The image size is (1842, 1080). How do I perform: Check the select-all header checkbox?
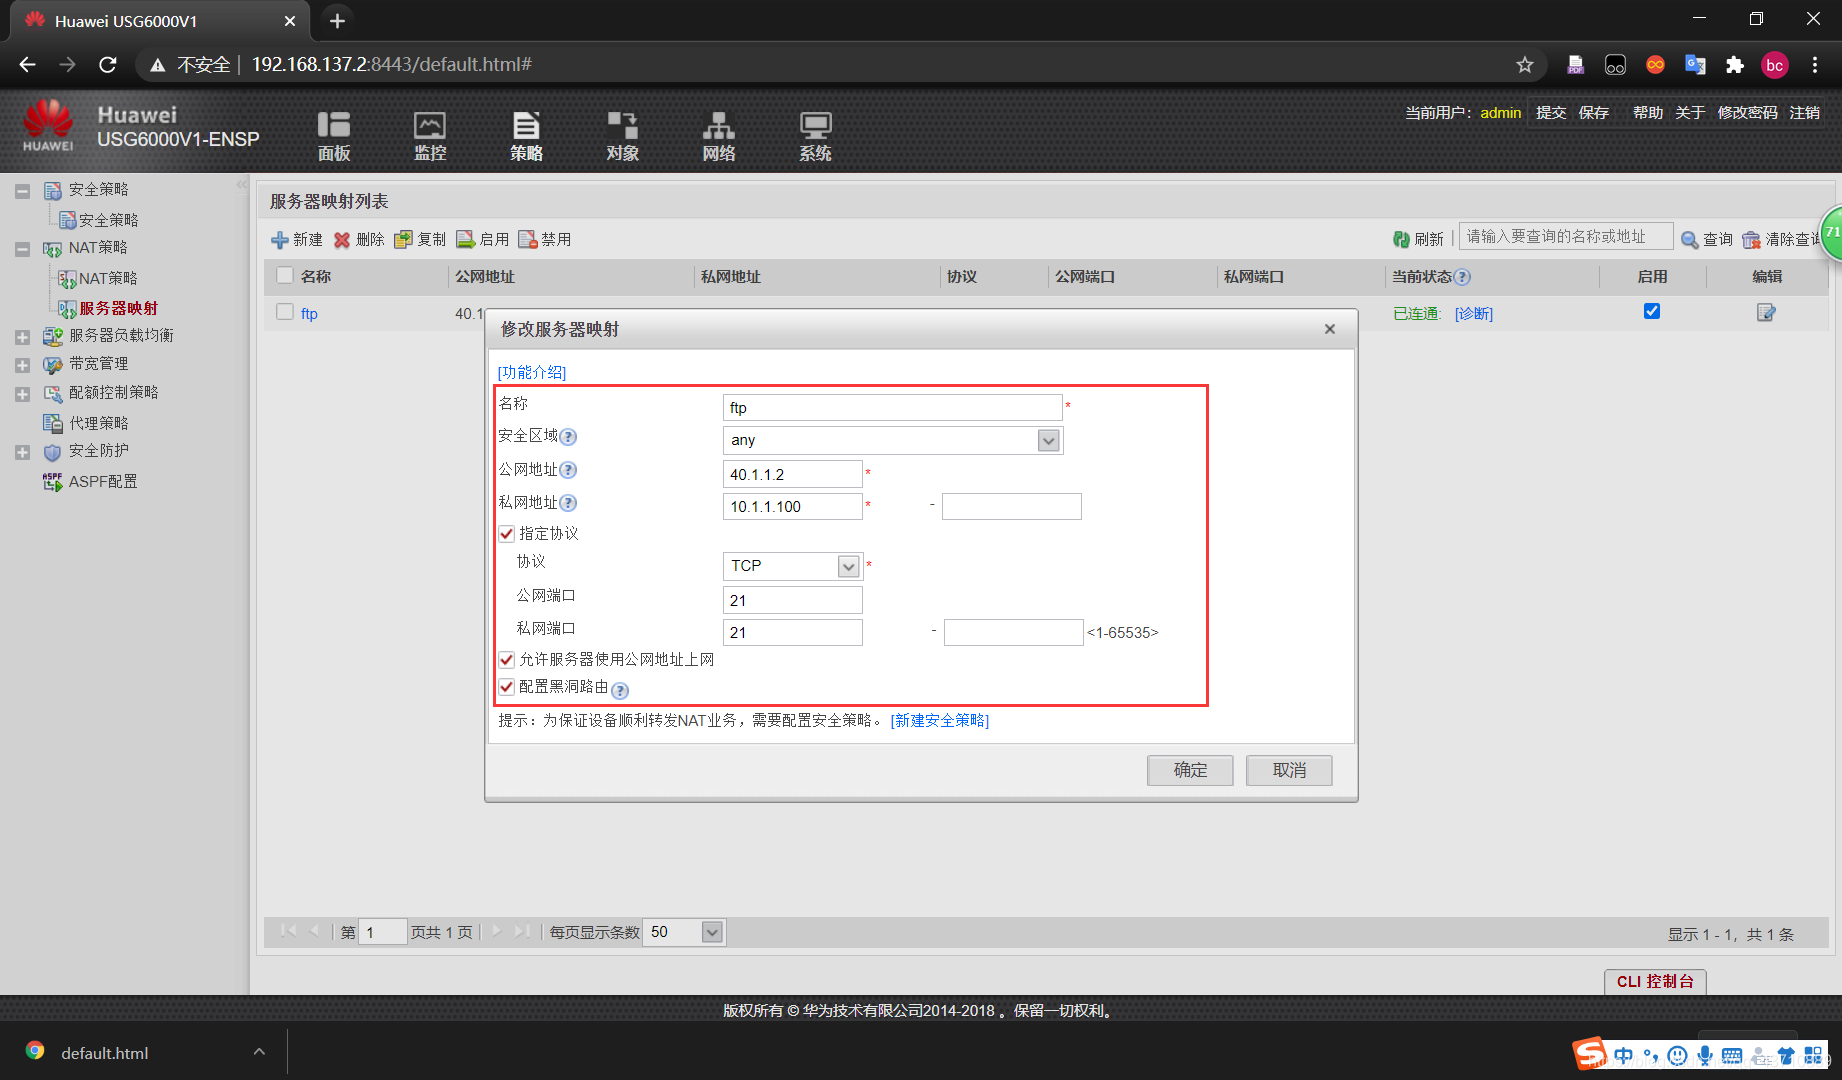pyautogui.click(x=285, y=275)
